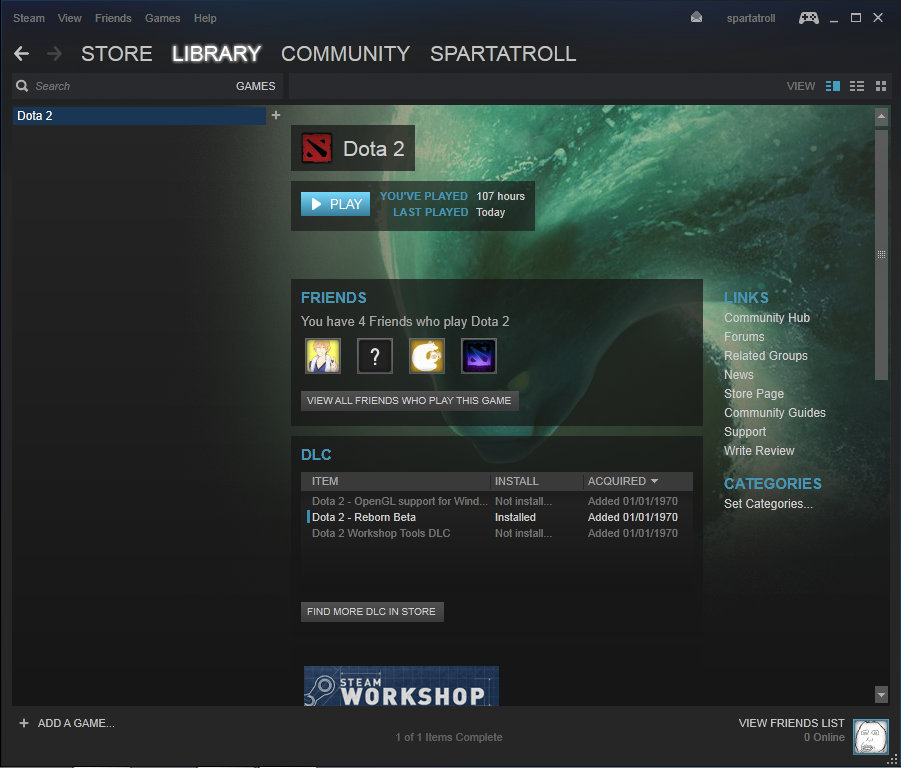Switch to detail view icon
Screen dimensions: 901x768
[x=832, y=86]
